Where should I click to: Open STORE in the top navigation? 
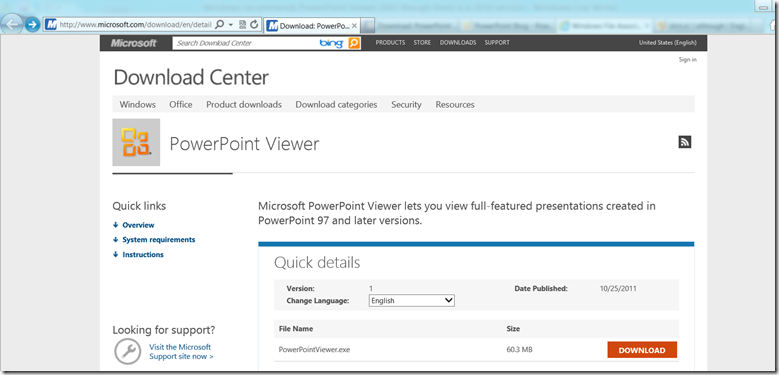pos(422,43)
